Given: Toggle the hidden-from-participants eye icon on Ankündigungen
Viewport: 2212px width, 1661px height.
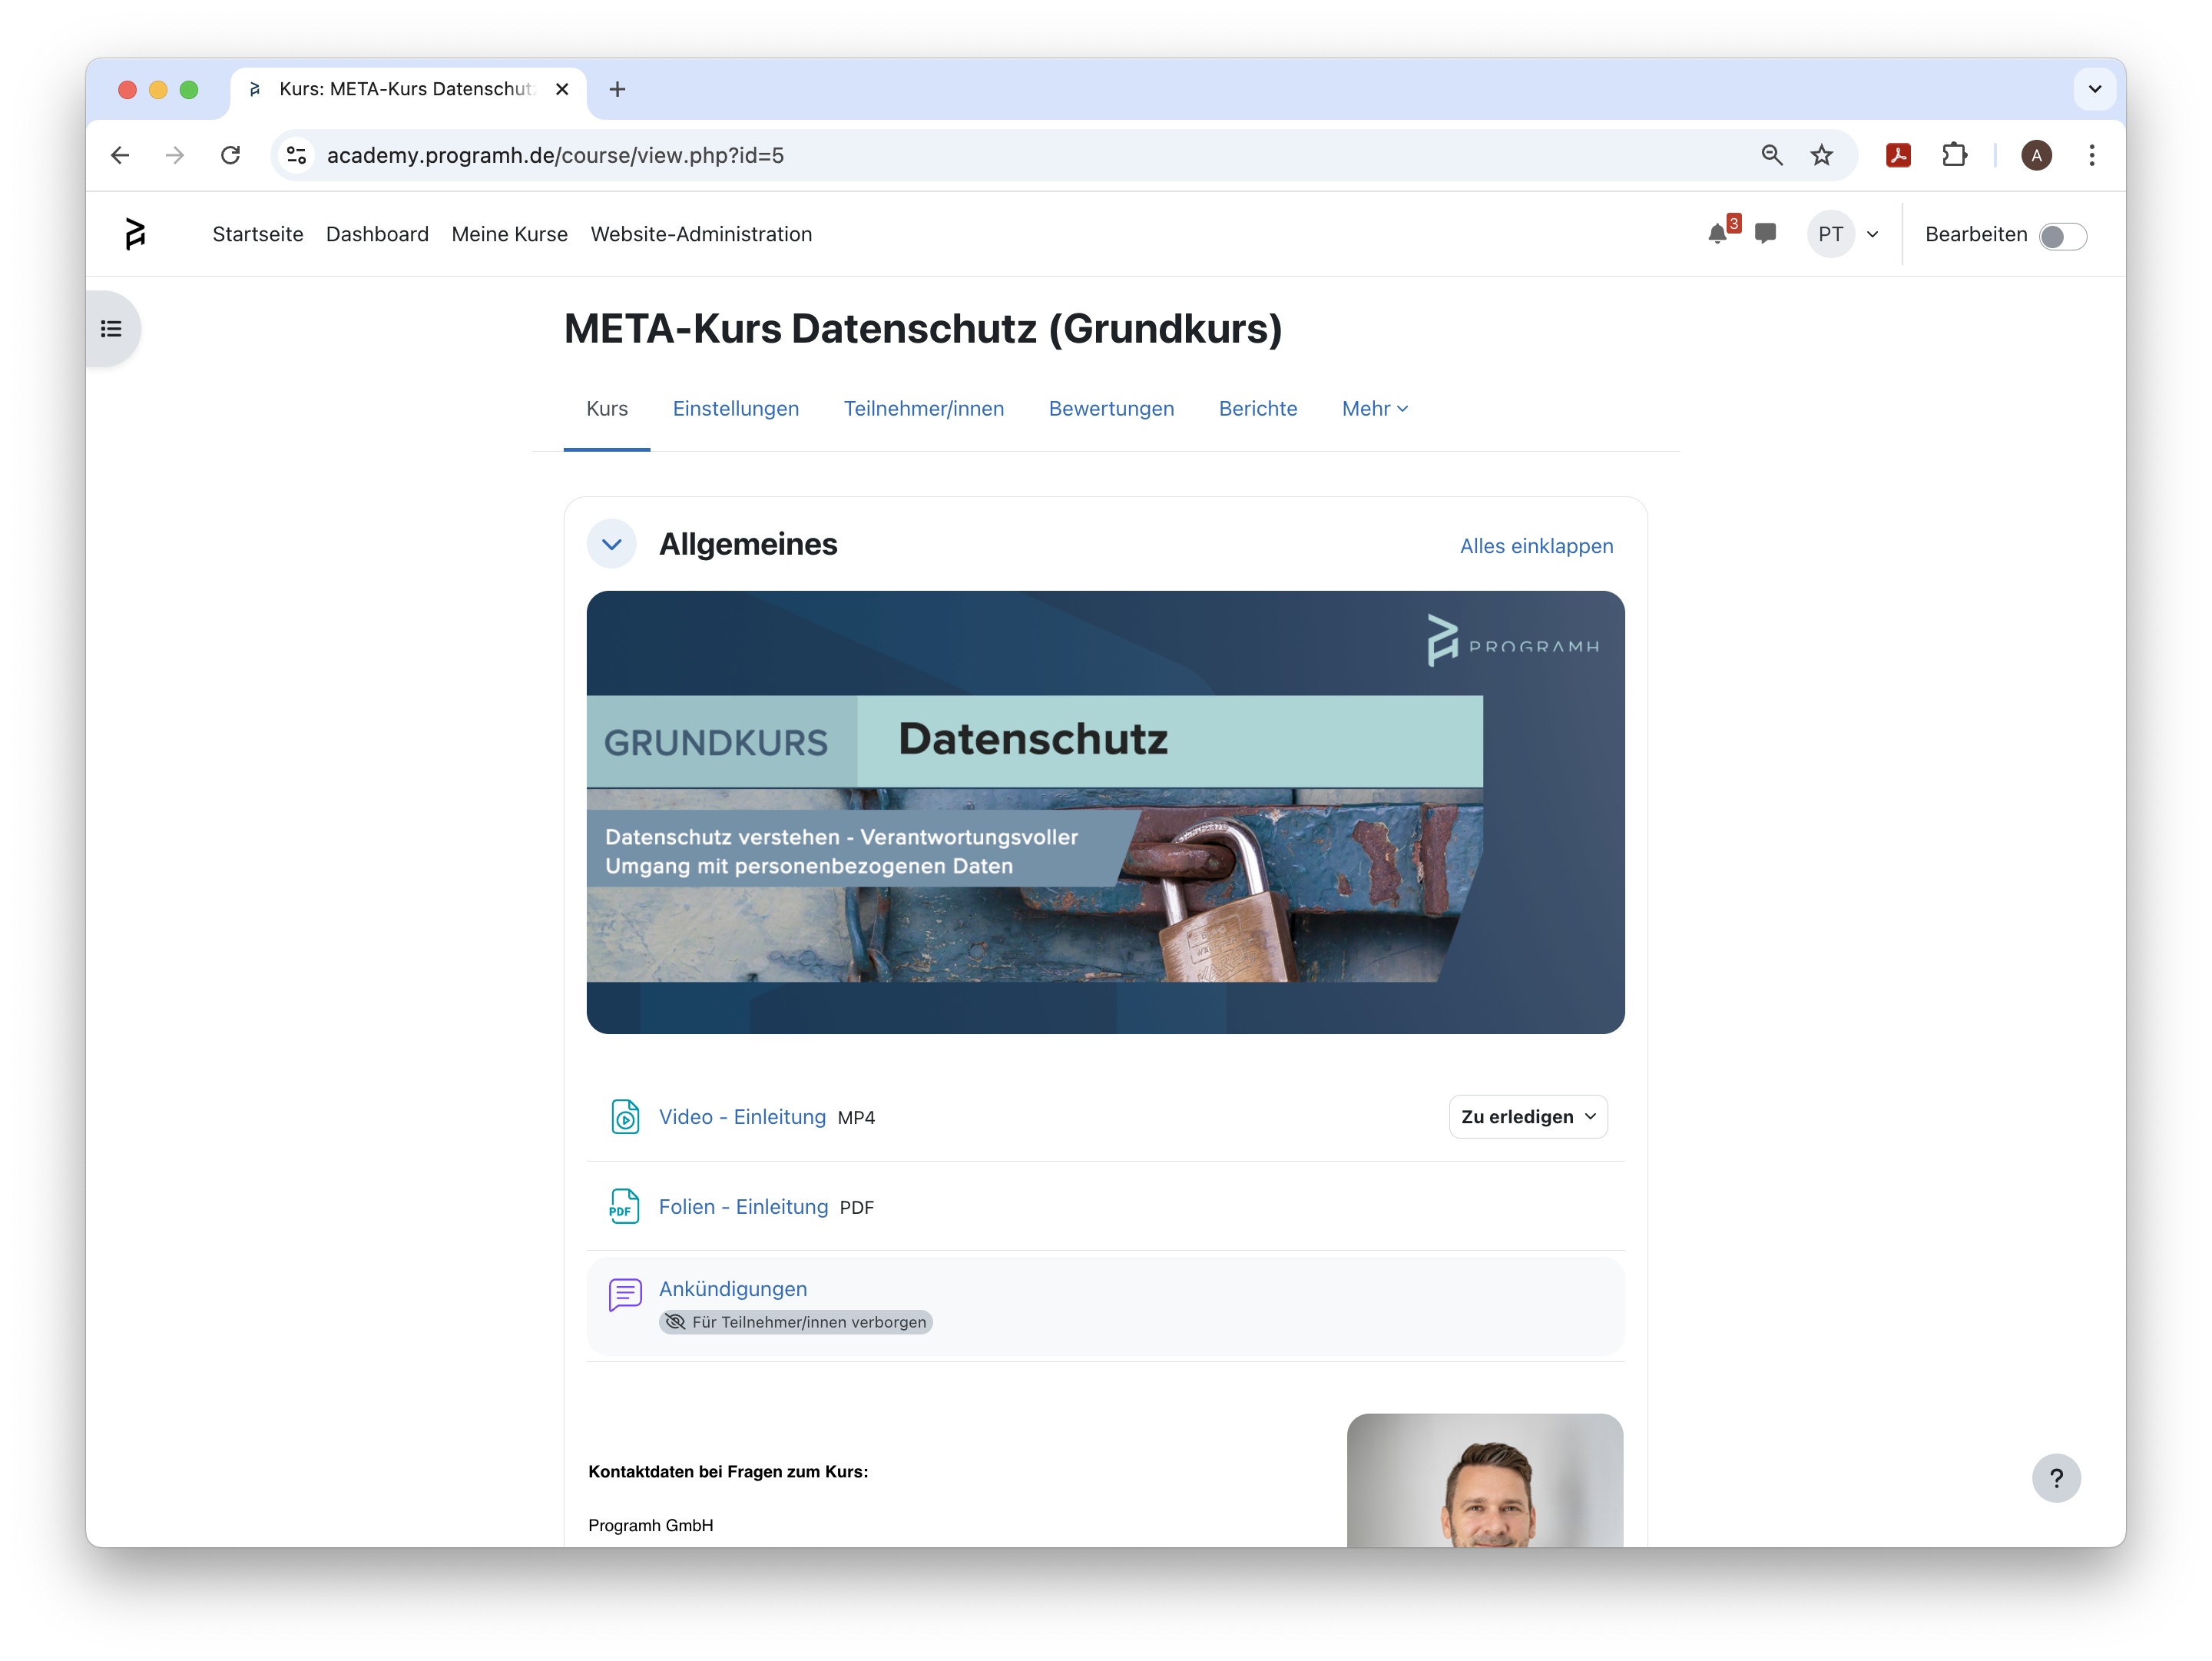Looking at the screenshot, I should [676, 1322].
